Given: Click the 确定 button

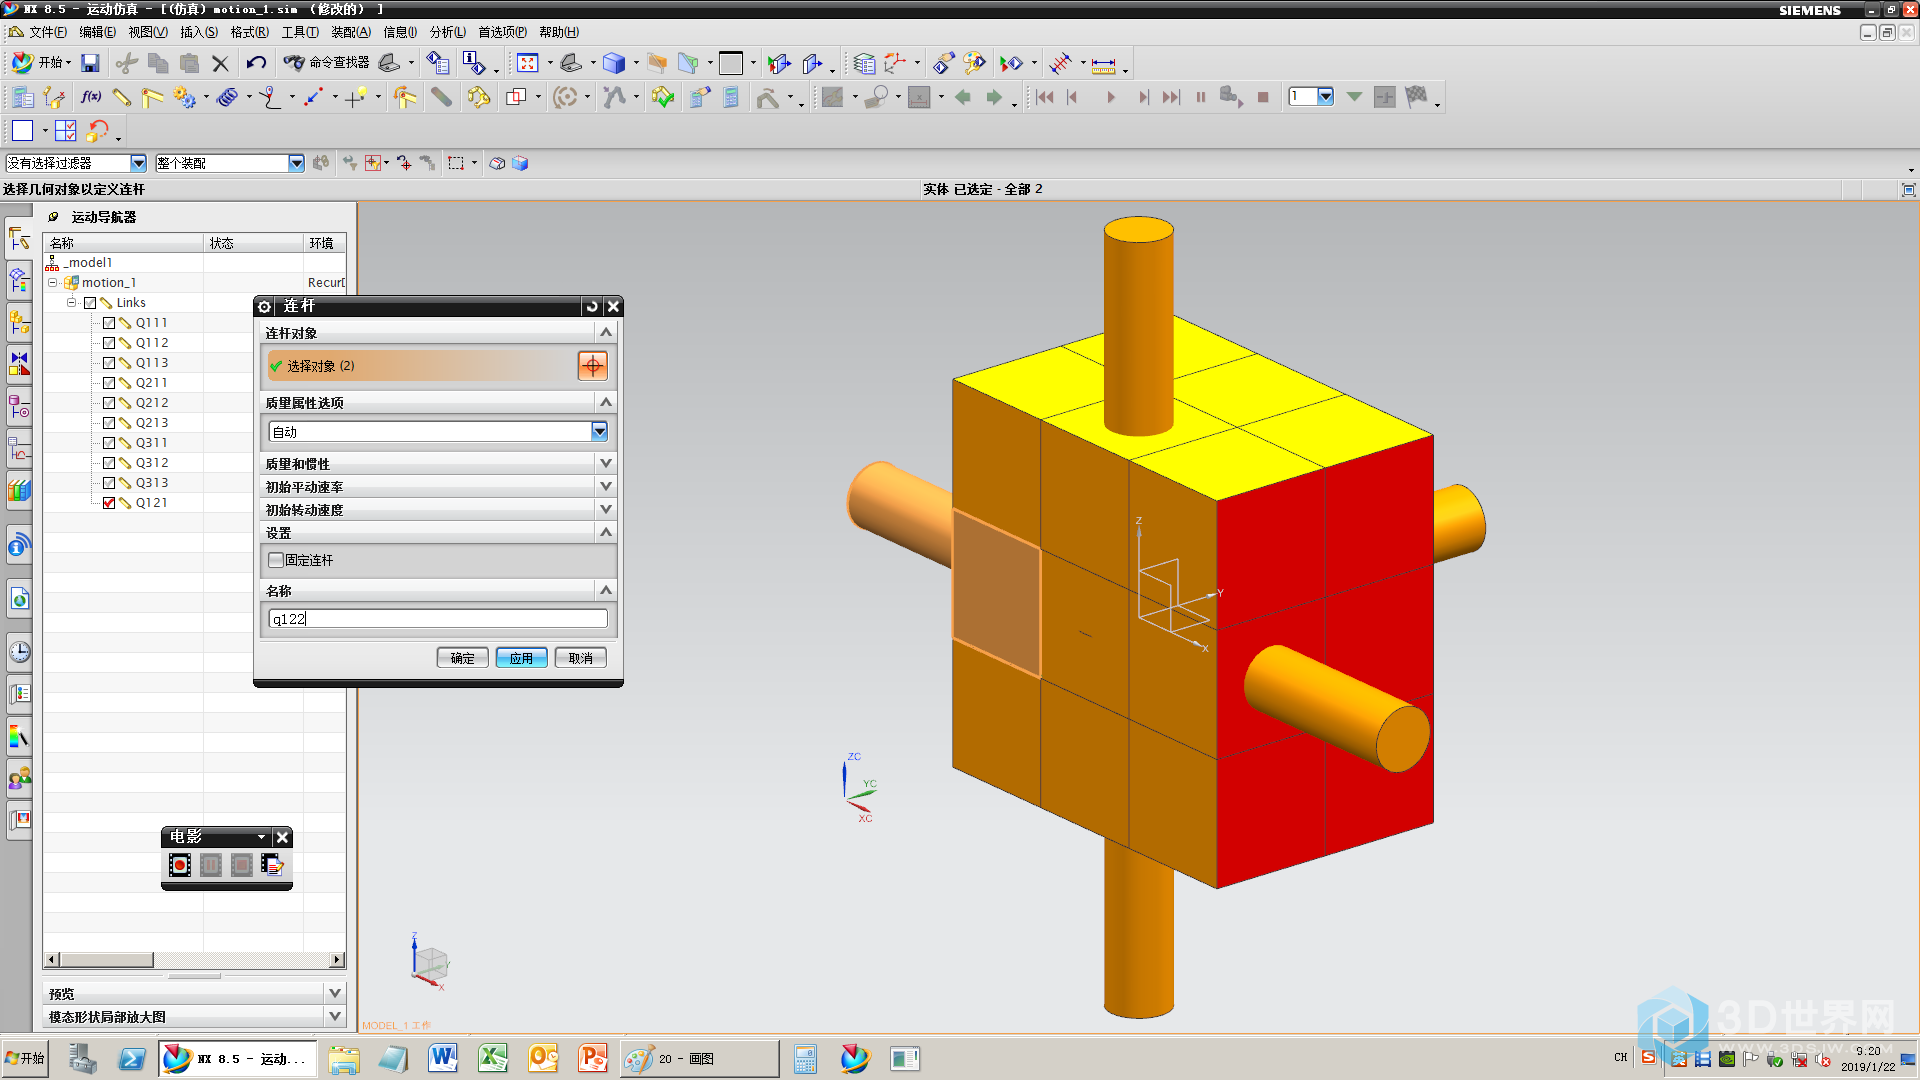Looking at the screenshot, I should [x=462, y=658].
